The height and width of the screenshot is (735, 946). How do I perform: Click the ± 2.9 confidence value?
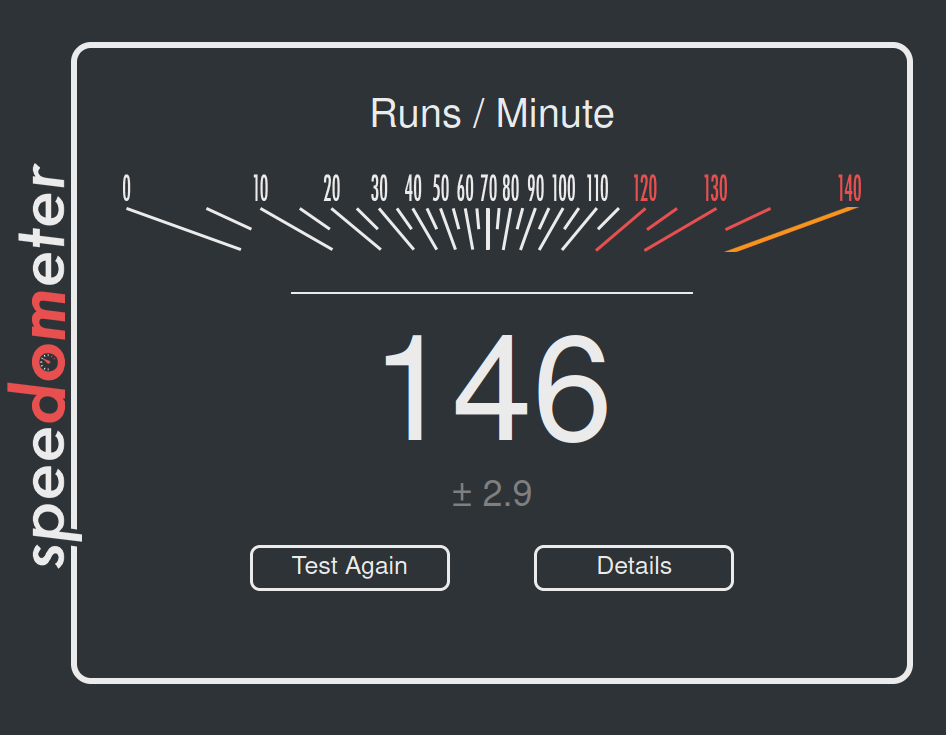point(492,494)
